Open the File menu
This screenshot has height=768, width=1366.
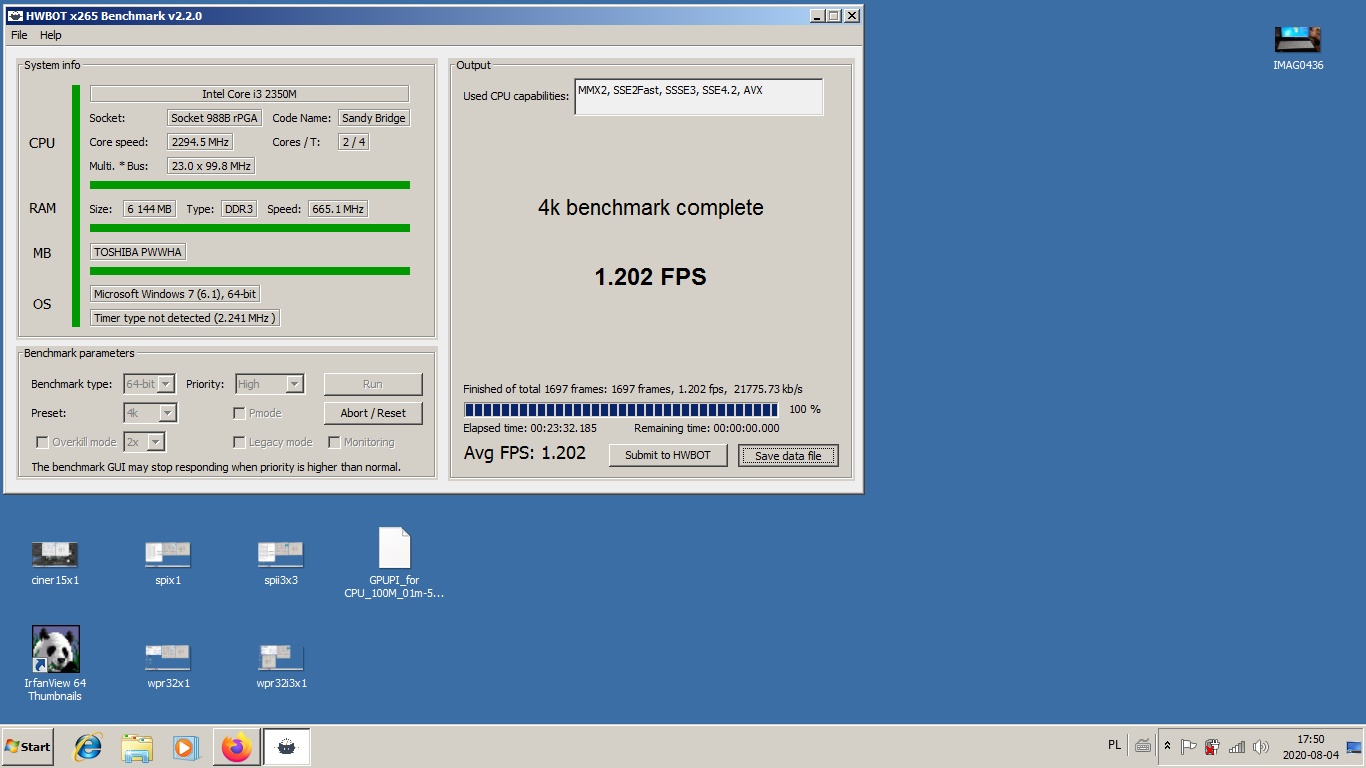pos(19,35)
